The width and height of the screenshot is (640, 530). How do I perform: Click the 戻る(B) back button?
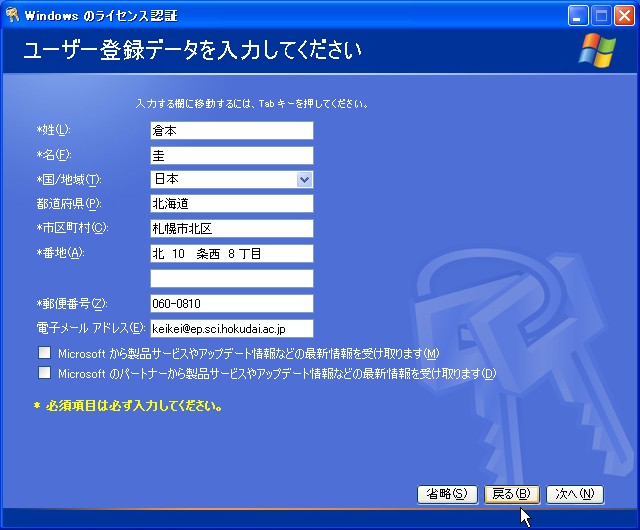[512, 494]
